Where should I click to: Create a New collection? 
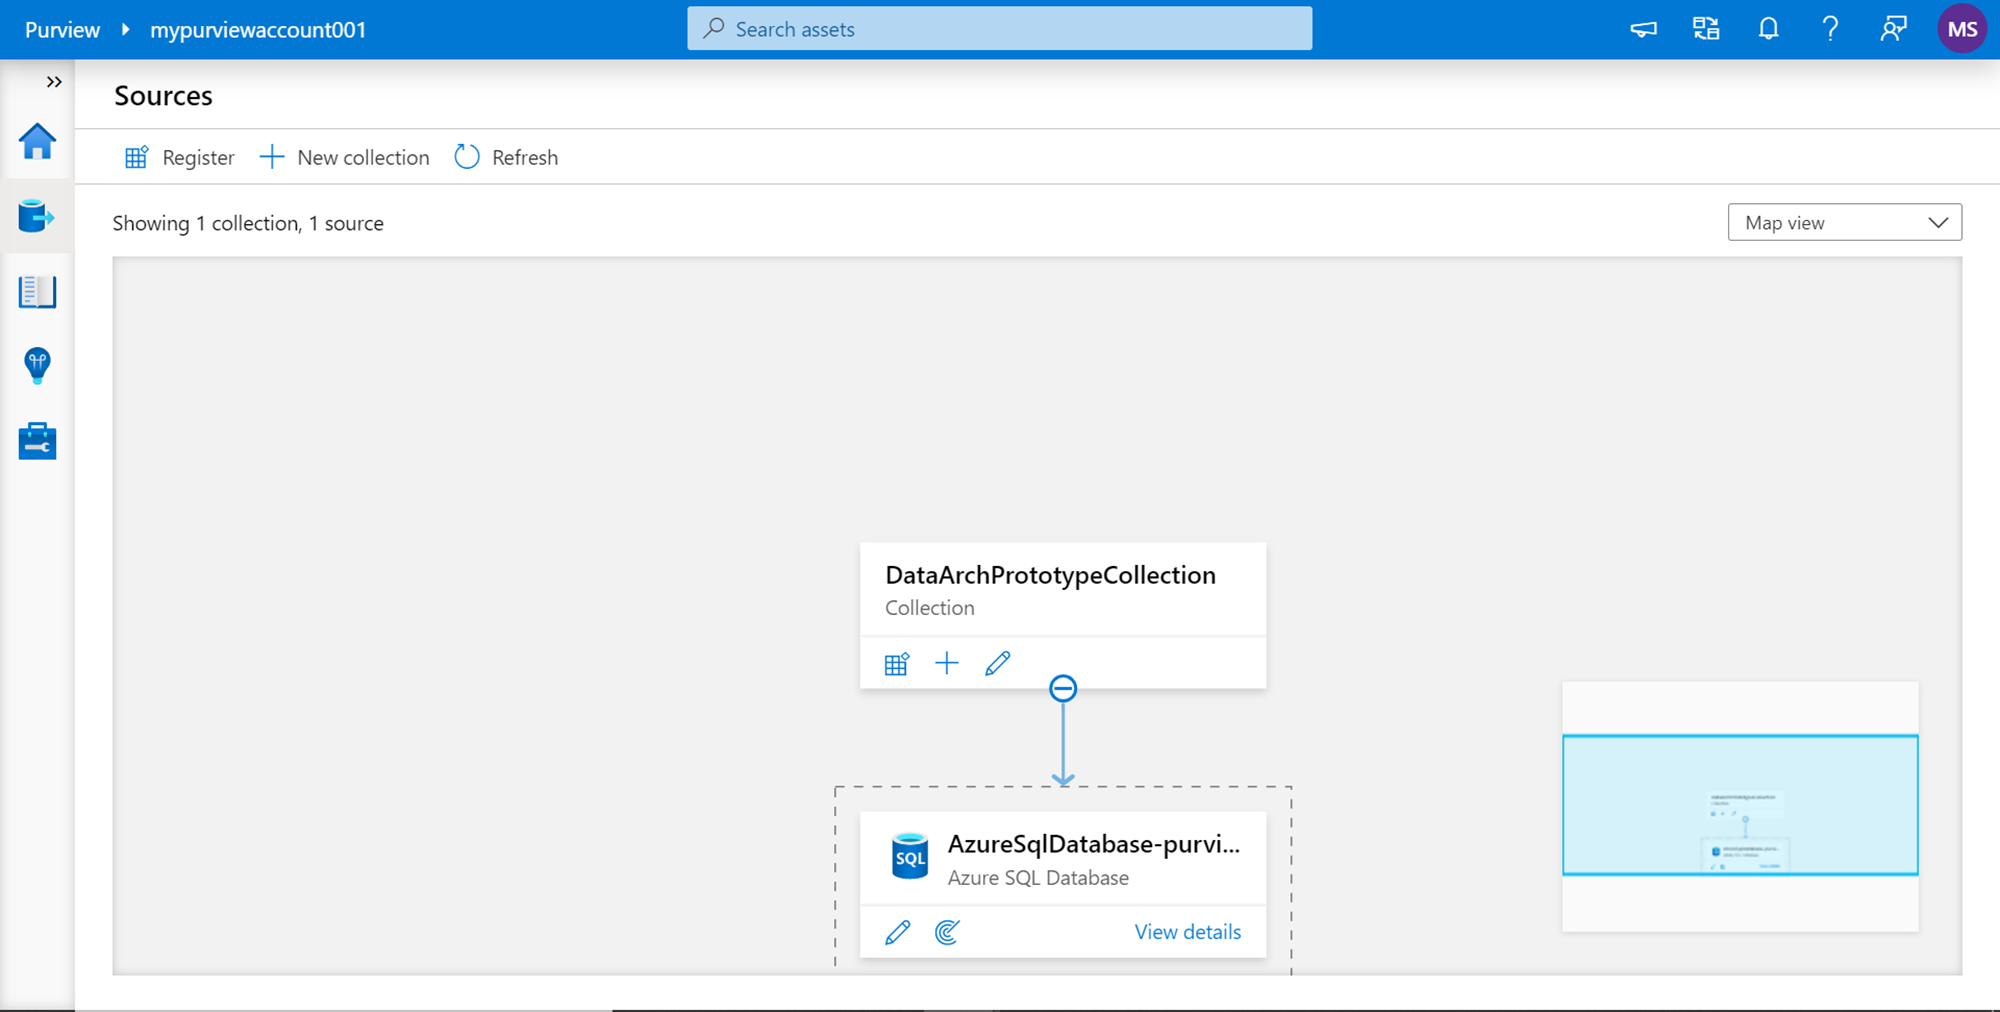click(x=344, y=157)
